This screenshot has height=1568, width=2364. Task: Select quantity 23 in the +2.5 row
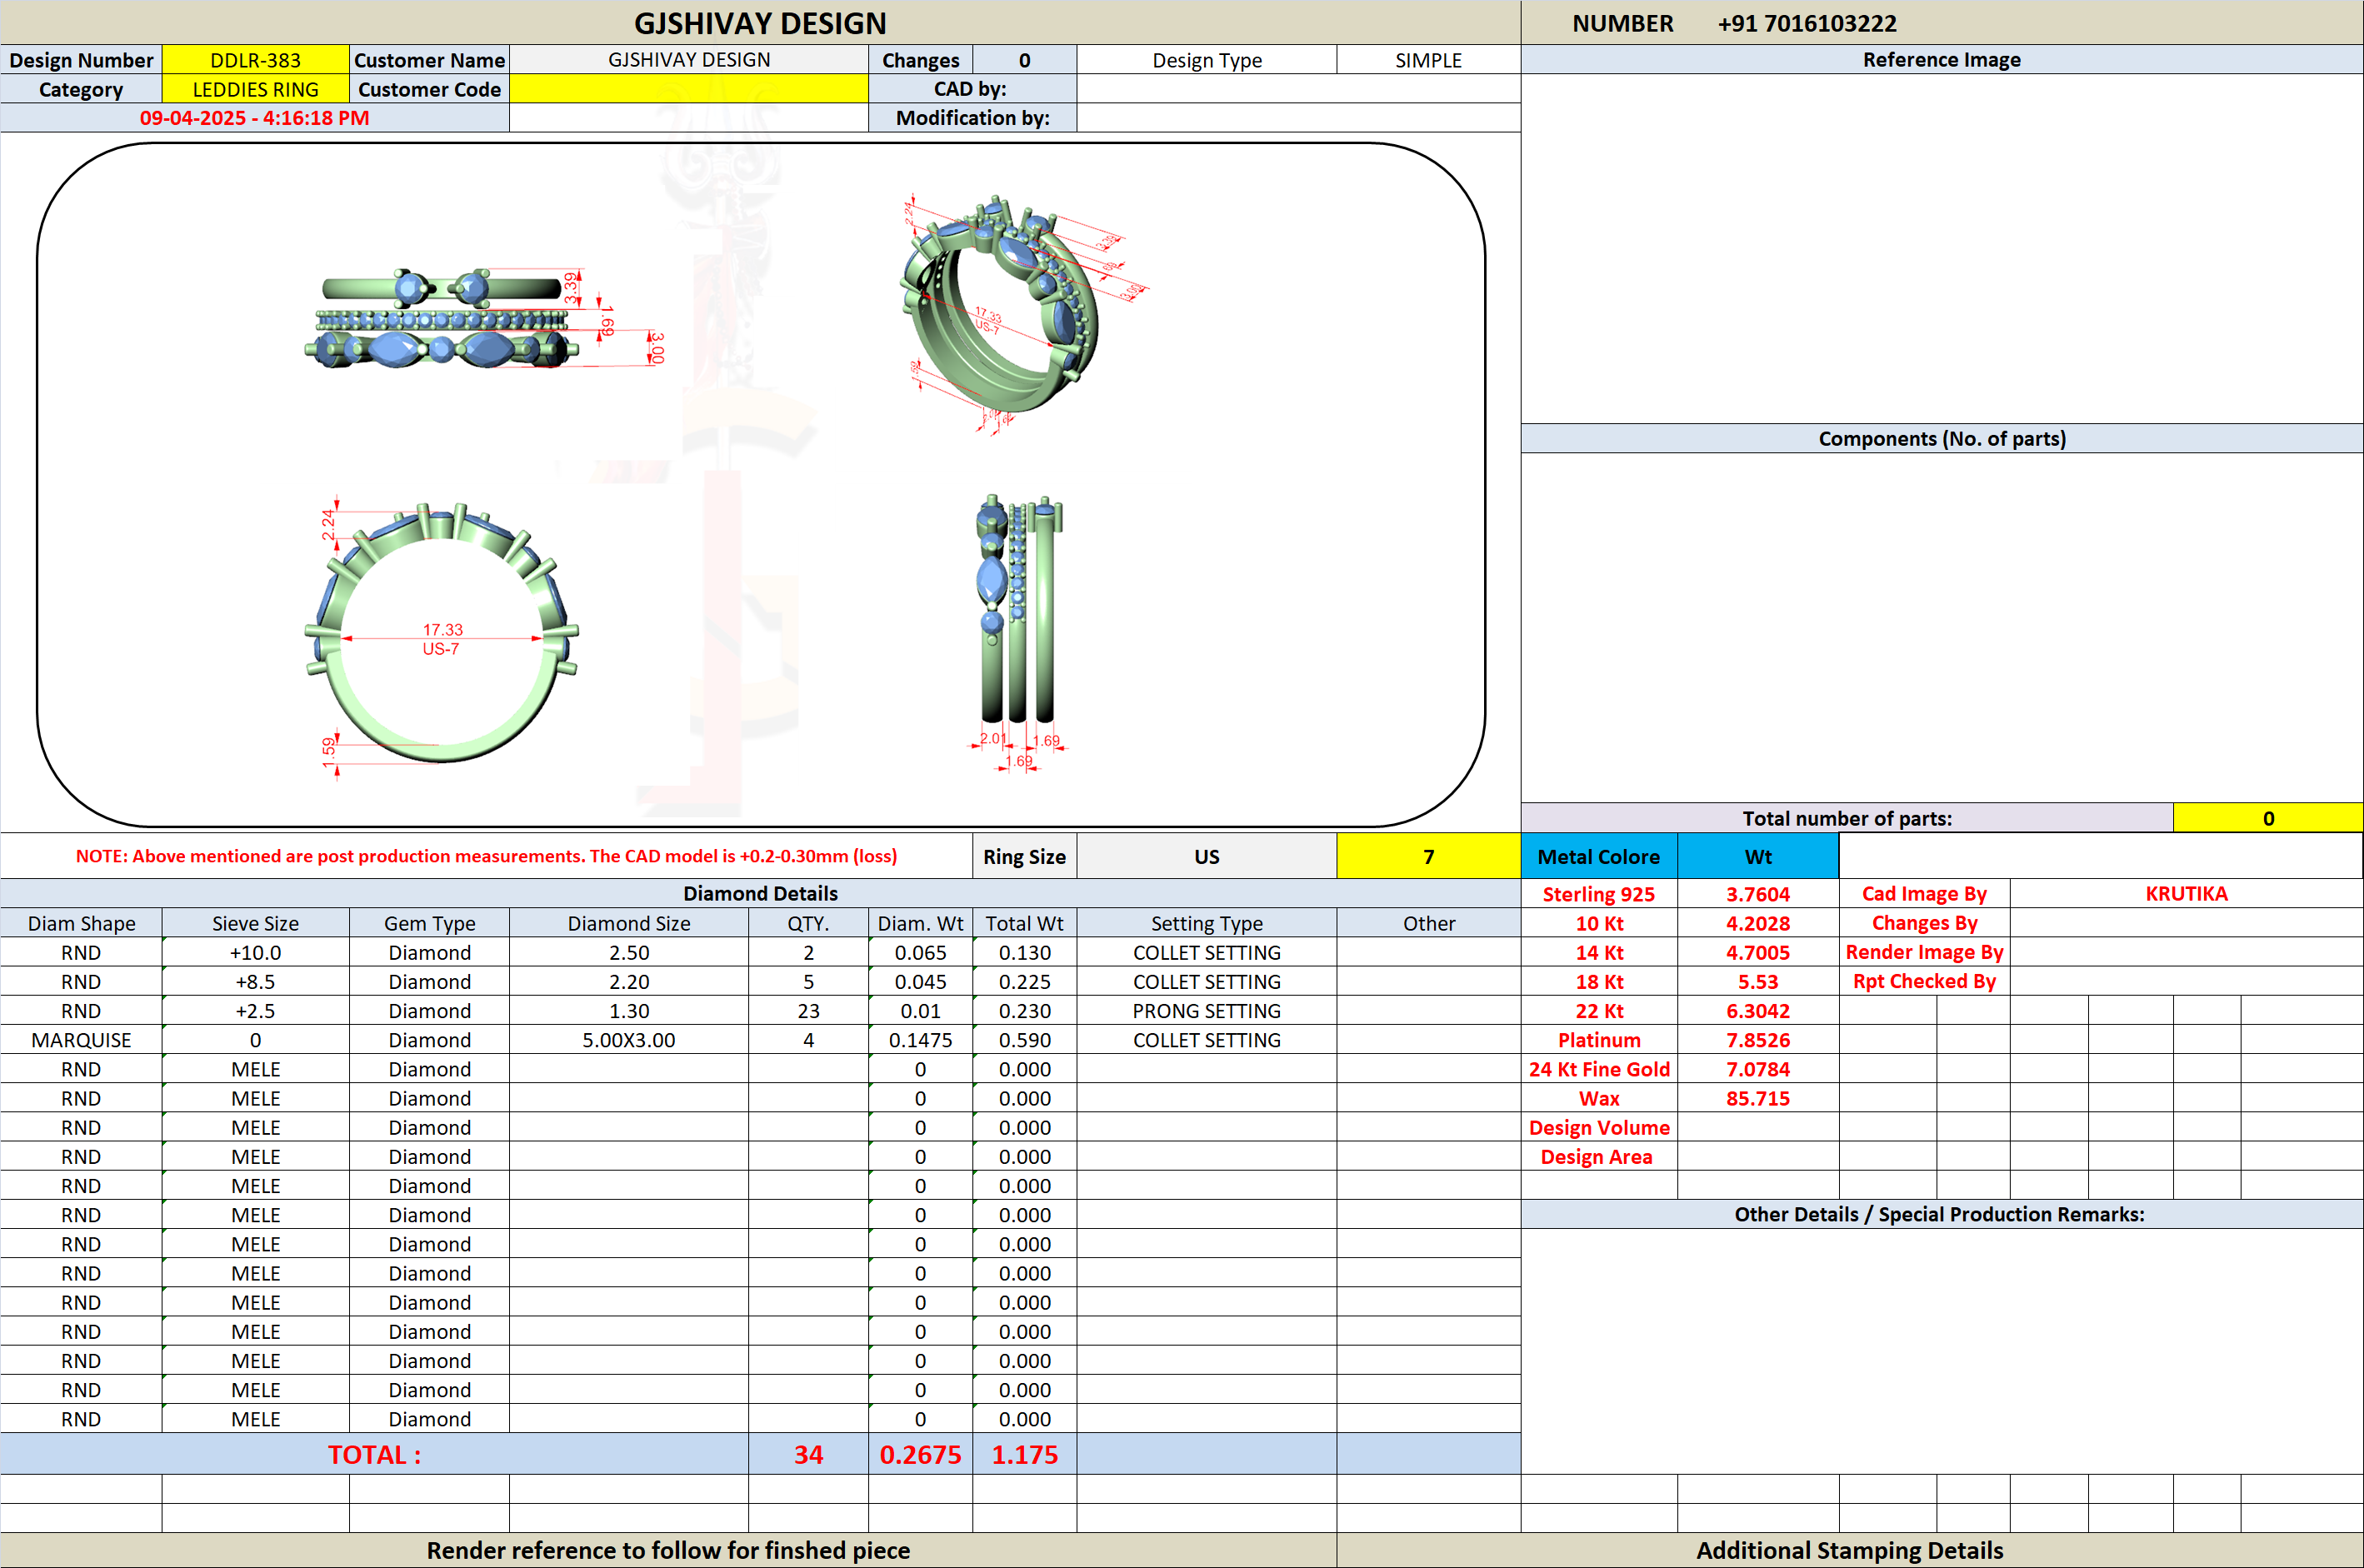pos(808,1011)
